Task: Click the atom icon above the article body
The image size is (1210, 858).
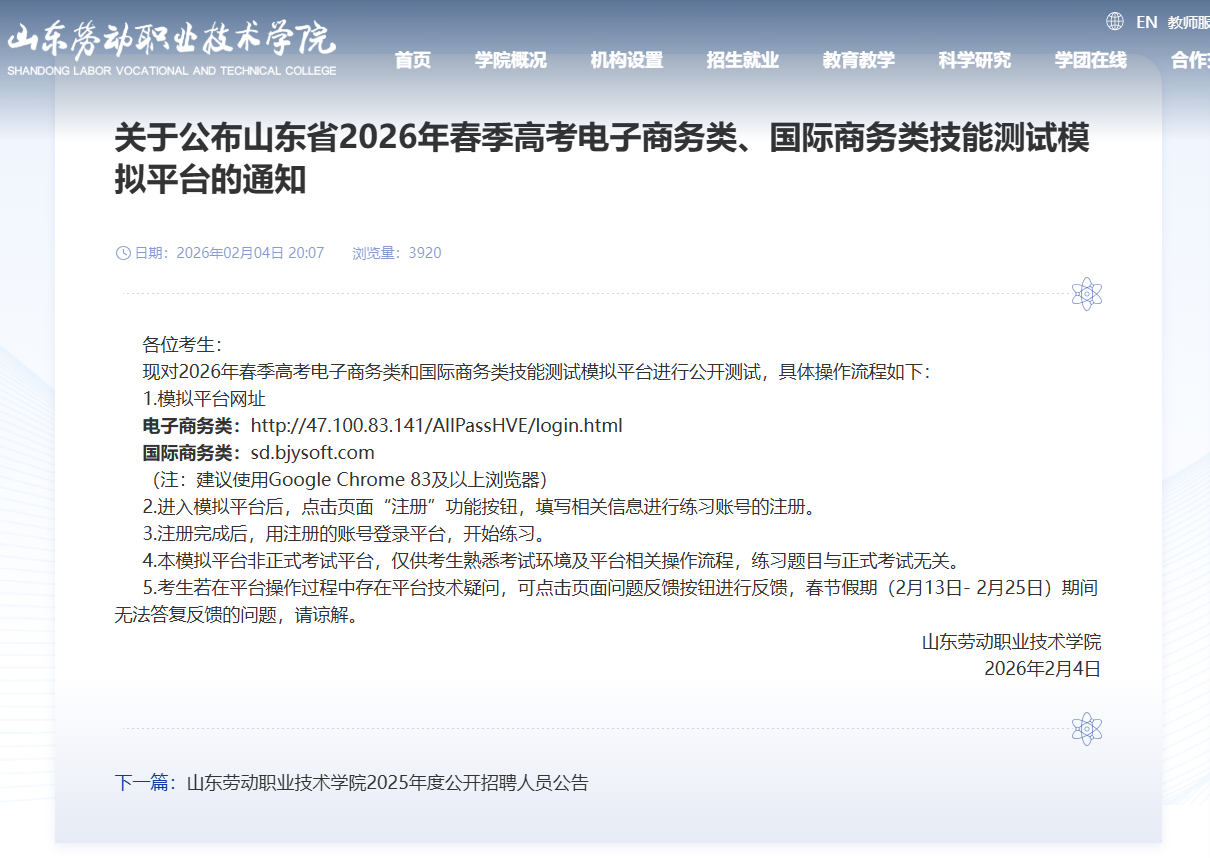Action: coord(1086,294)
